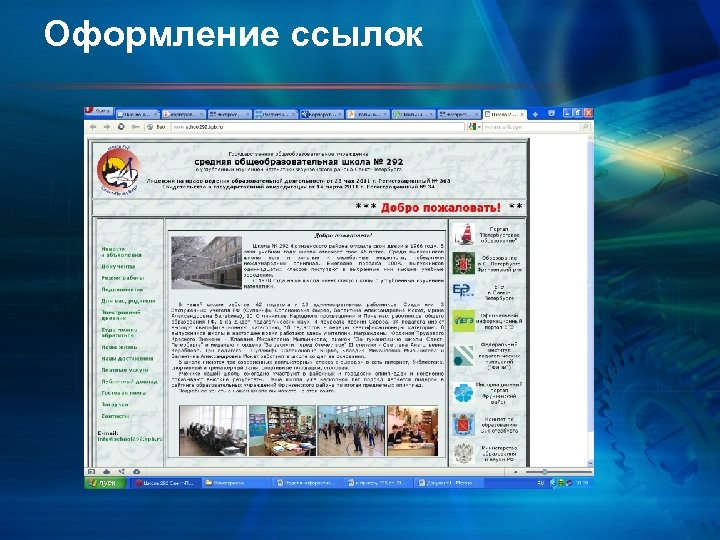Click the striped pedagogical institute logo
Screen dimensions: 720x540
coord(463,356)
